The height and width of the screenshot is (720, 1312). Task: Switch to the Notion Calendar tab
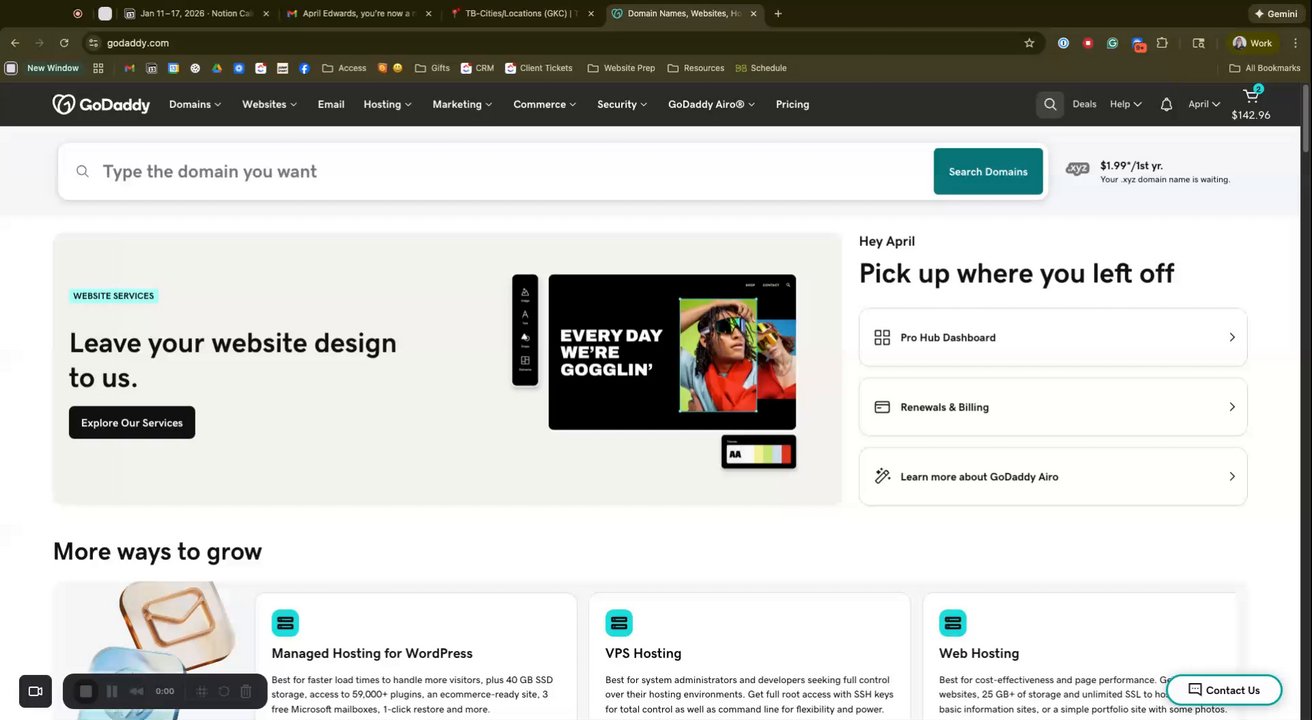pos(196,14)
